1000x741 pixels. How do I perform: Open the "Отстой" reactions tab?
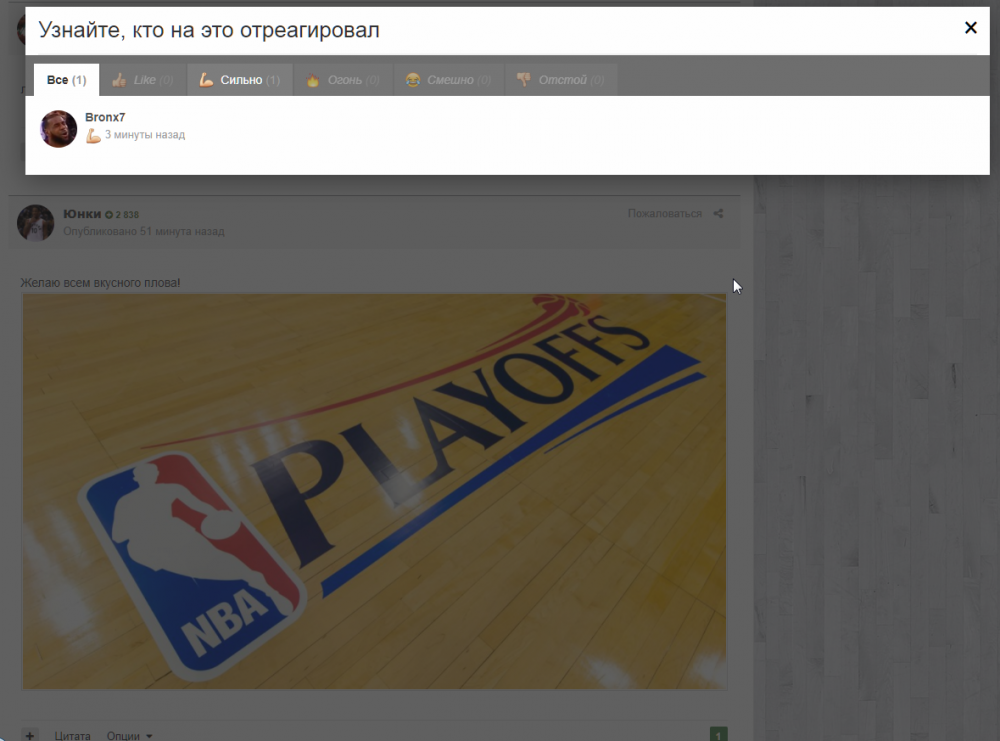click(x=560, y=80)
